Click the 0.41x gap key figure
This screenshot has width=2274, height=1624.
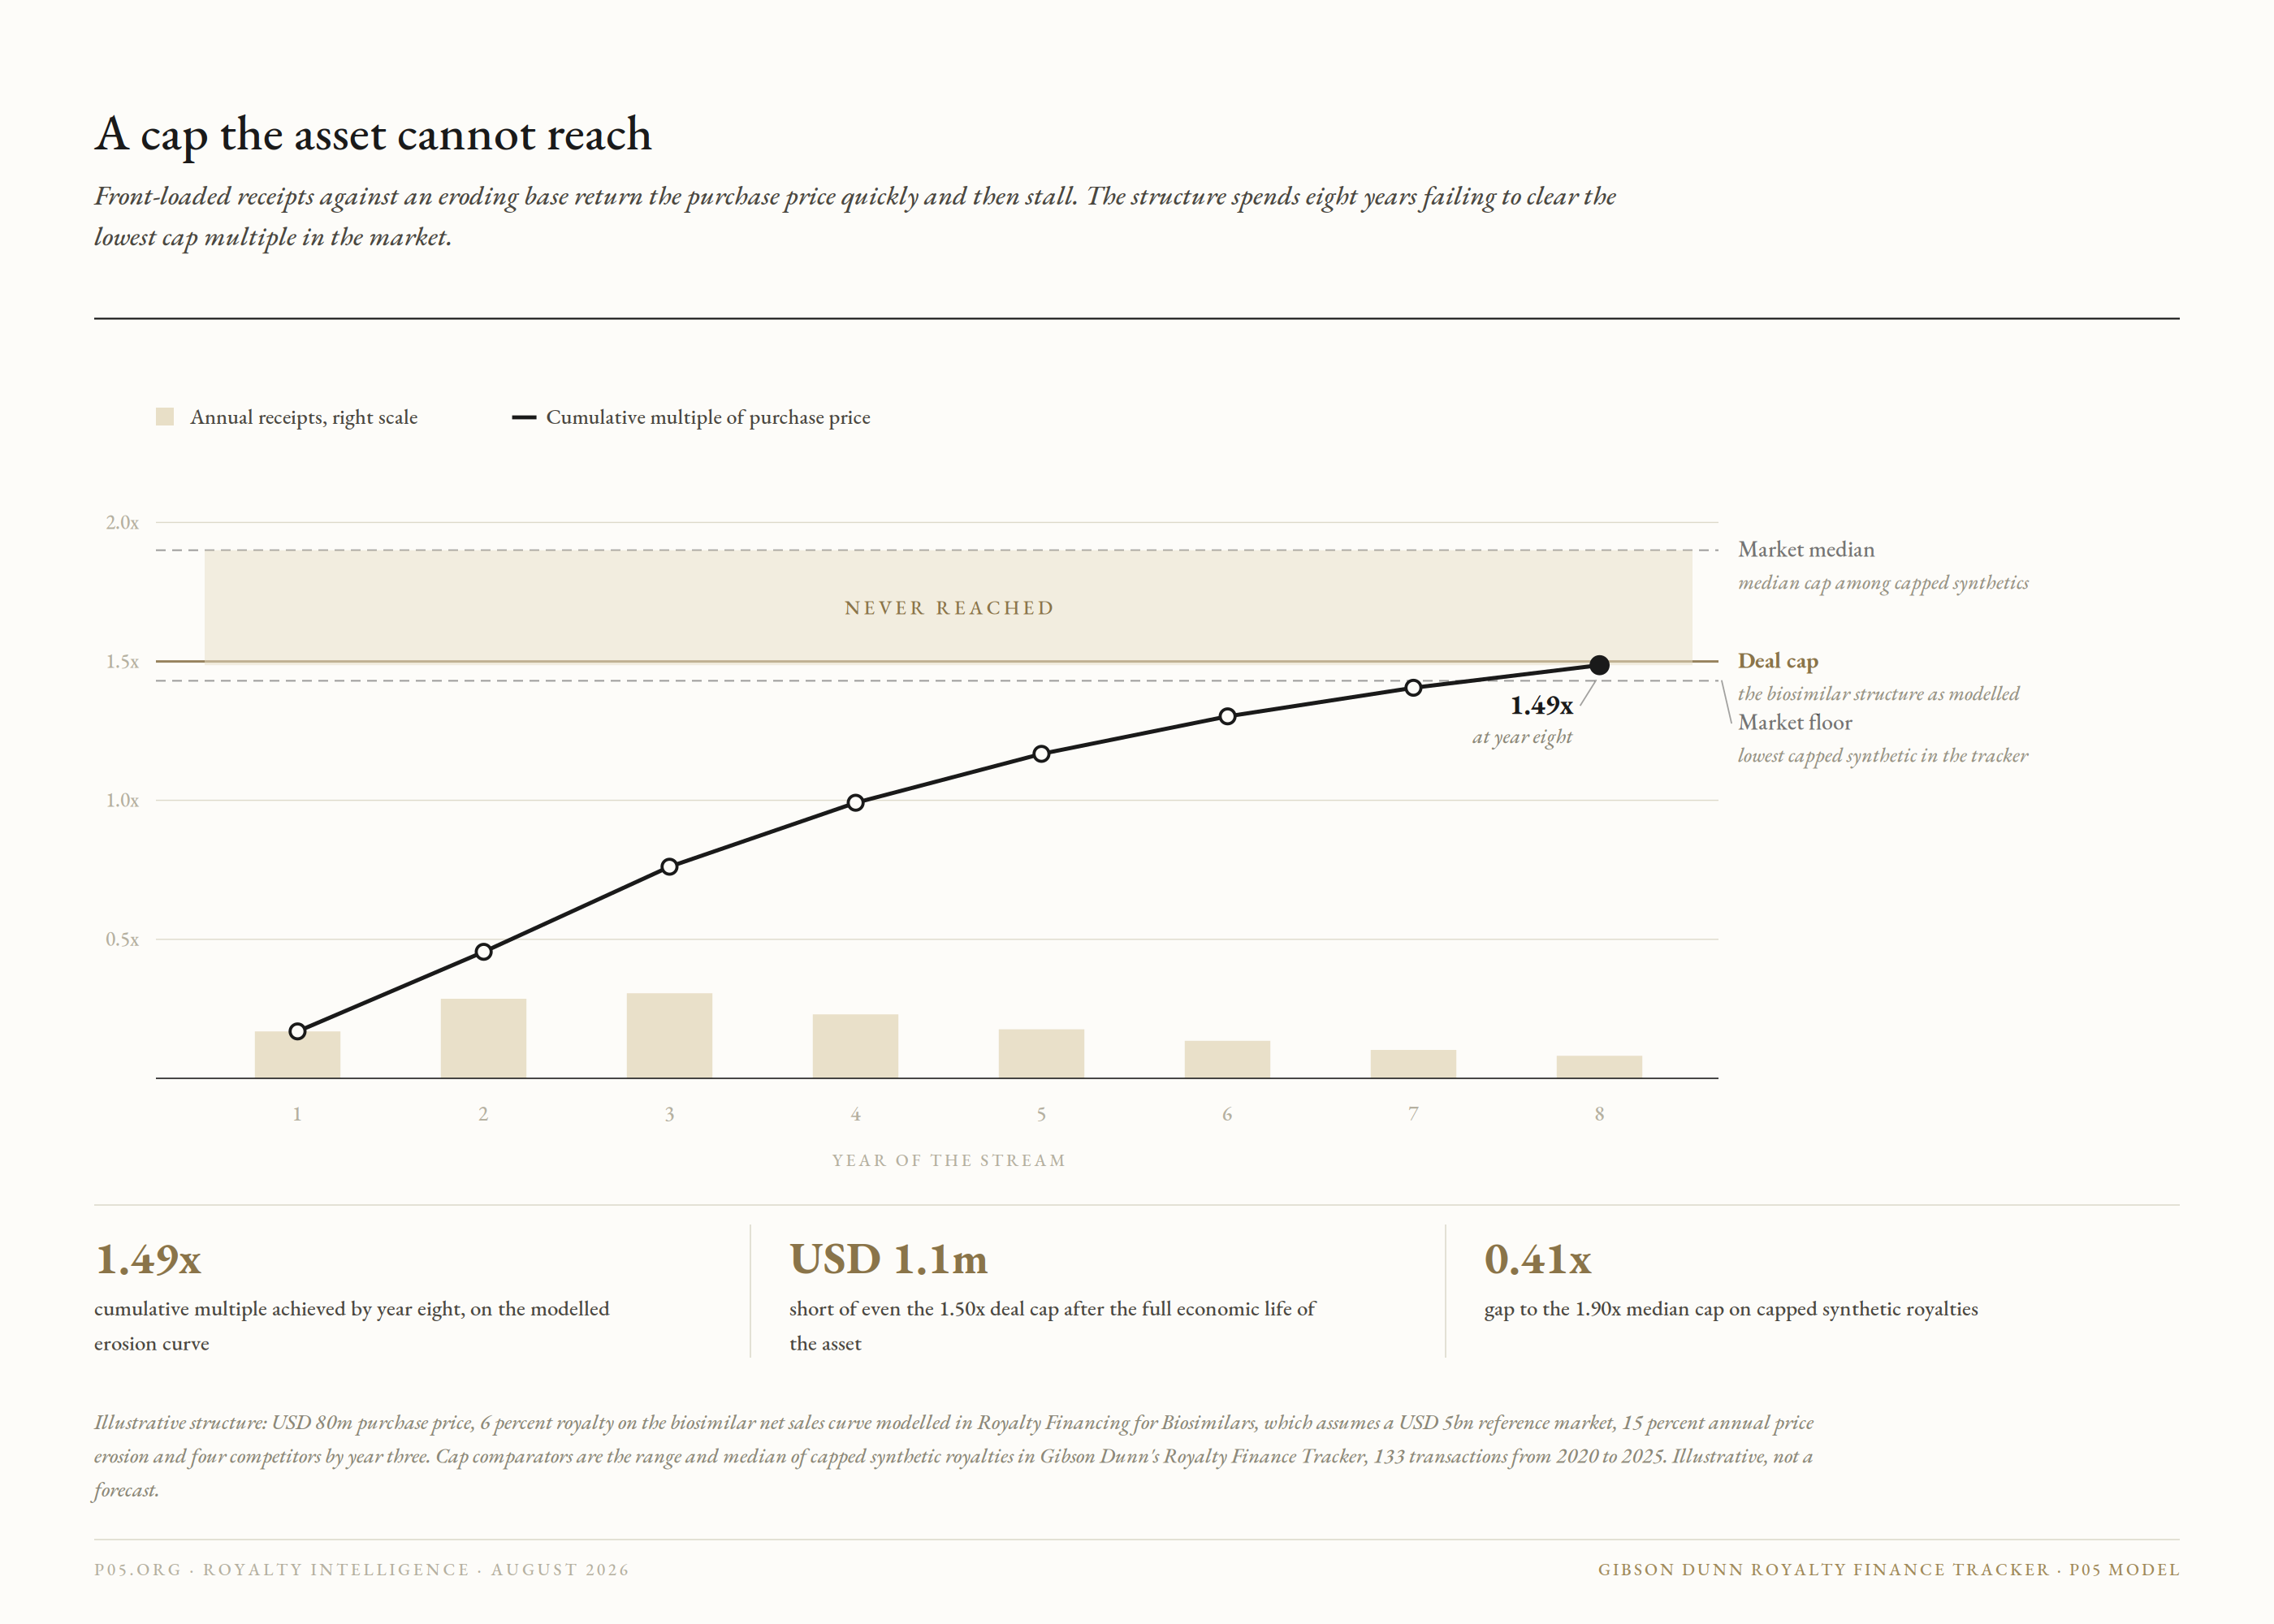pos(1537,1259)
